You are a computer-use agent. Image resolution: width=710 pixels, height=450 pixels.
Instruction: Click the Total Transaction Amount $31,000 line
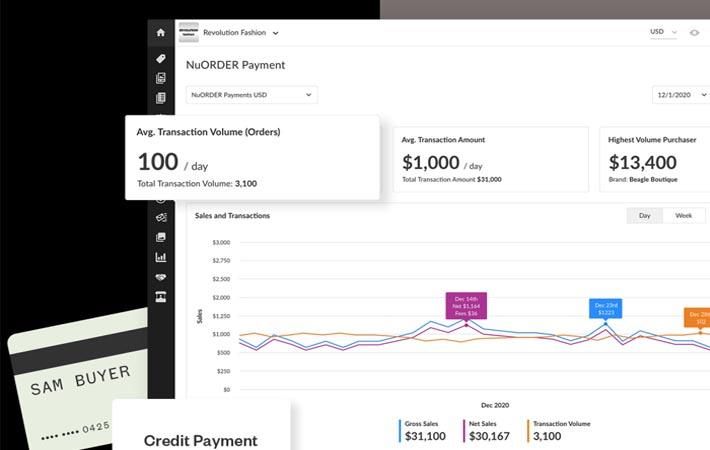[452, 179]
